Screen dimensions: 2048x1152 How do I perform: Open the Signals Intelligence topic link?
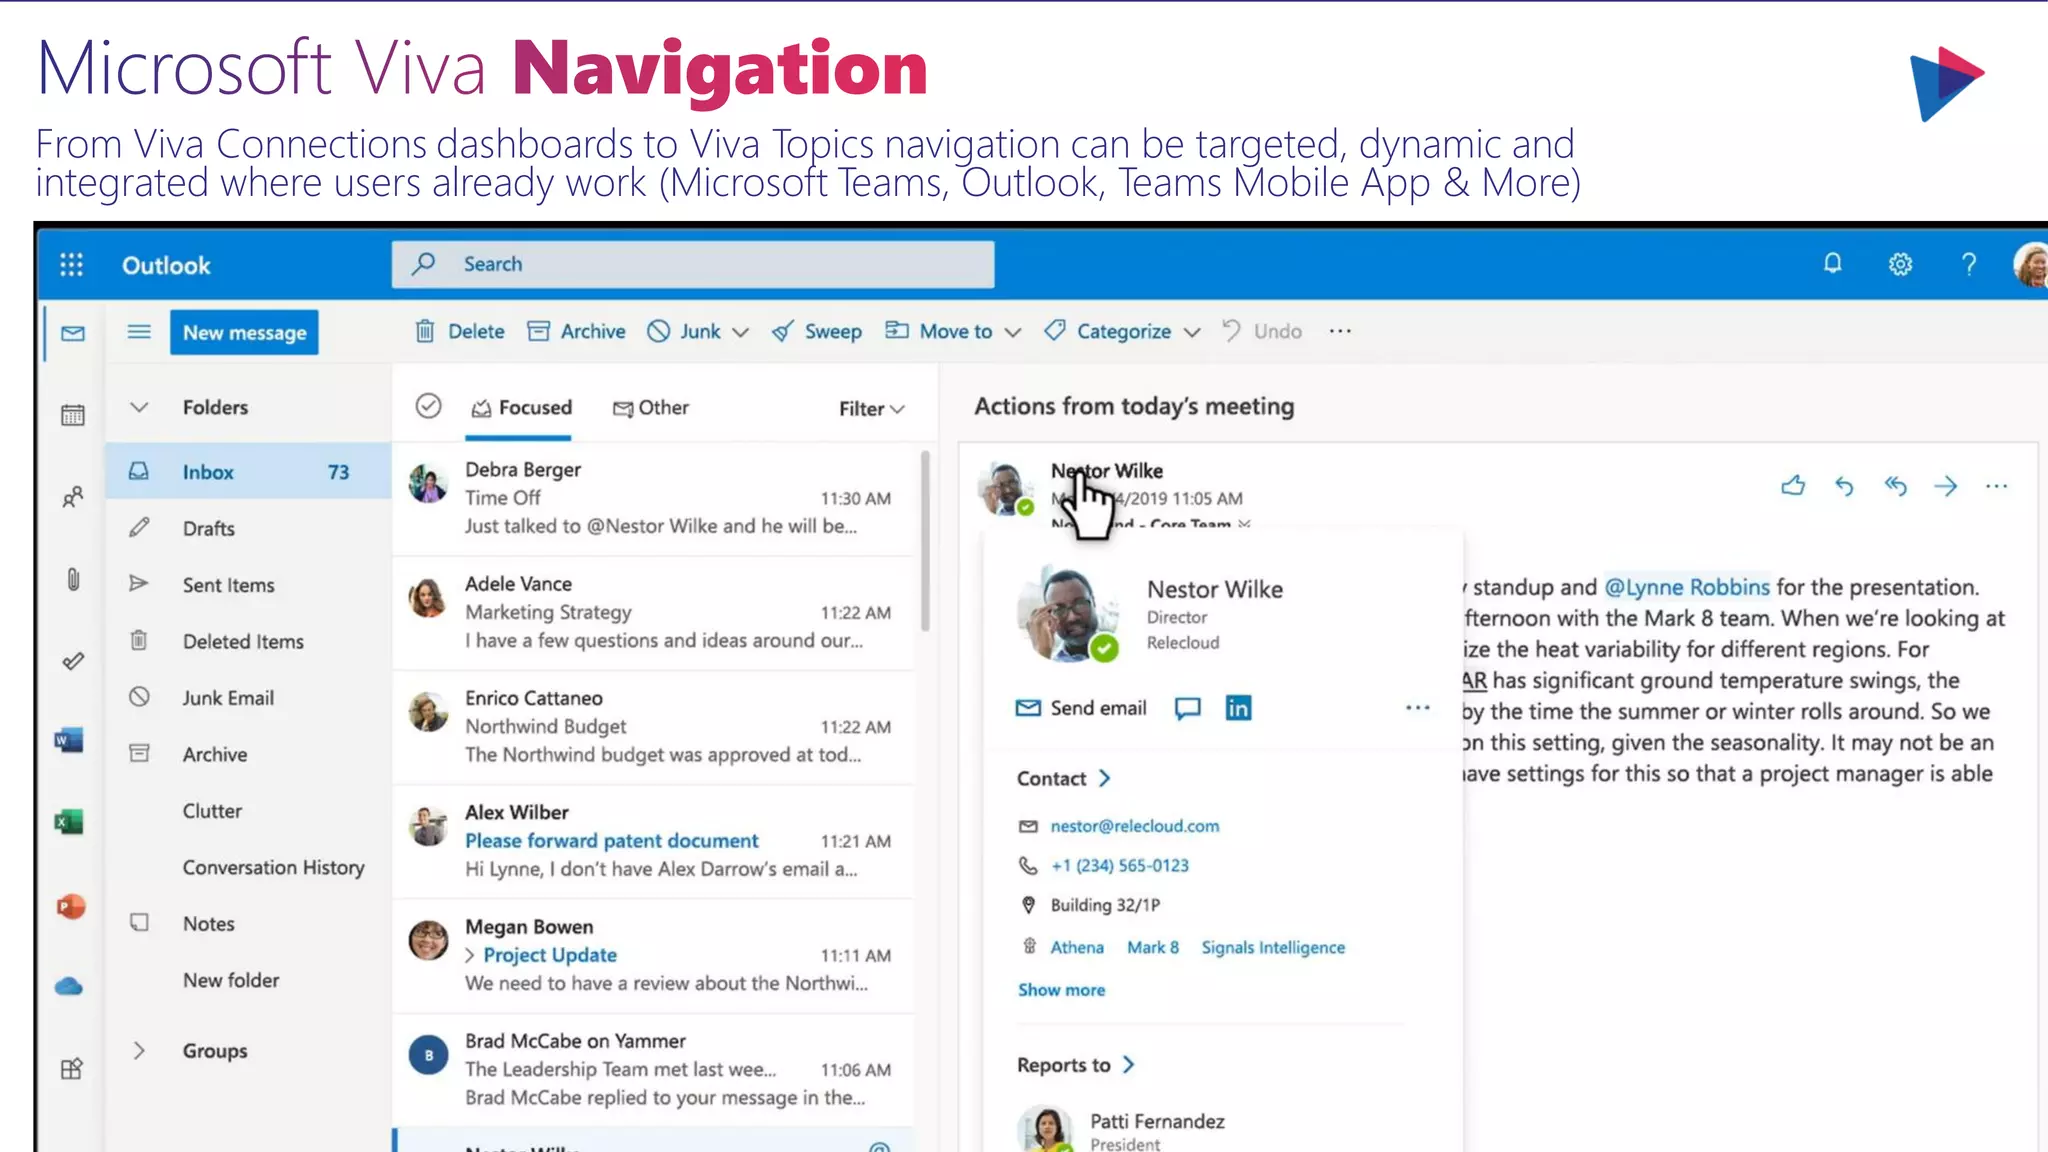coord(1273,947)
